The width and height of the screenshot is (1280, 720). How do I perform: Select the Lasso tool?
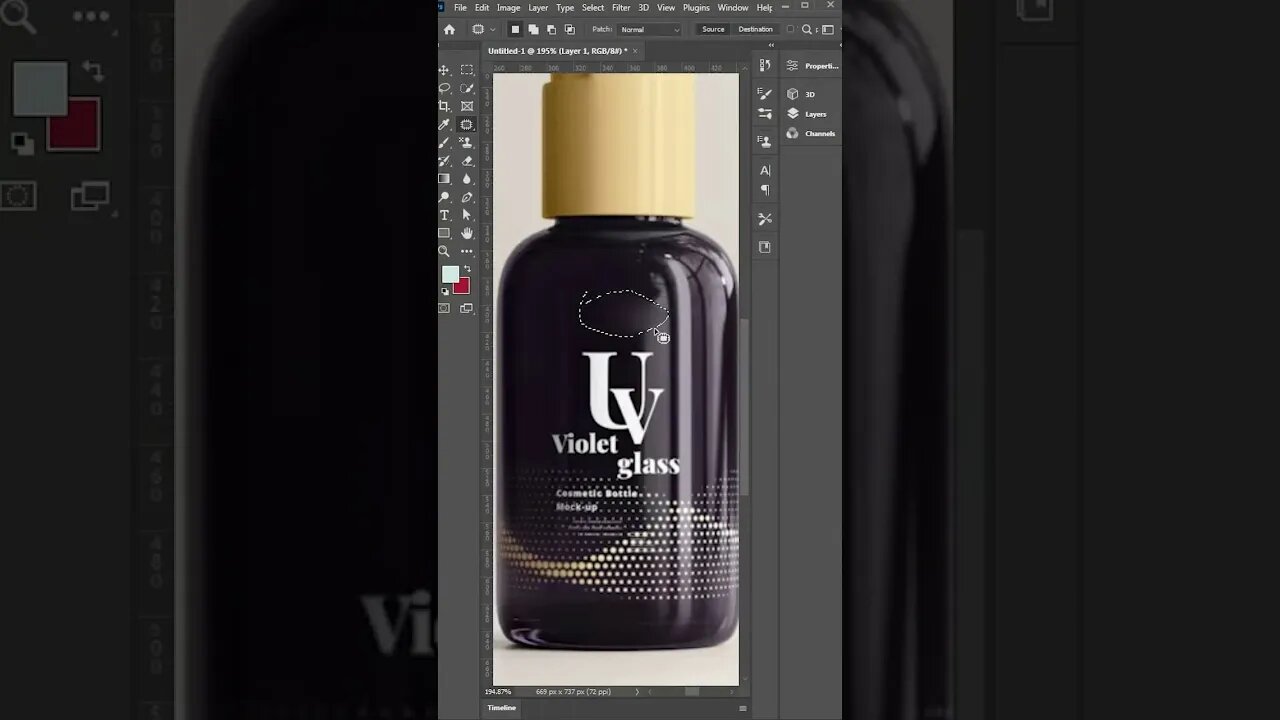point(444,88)
